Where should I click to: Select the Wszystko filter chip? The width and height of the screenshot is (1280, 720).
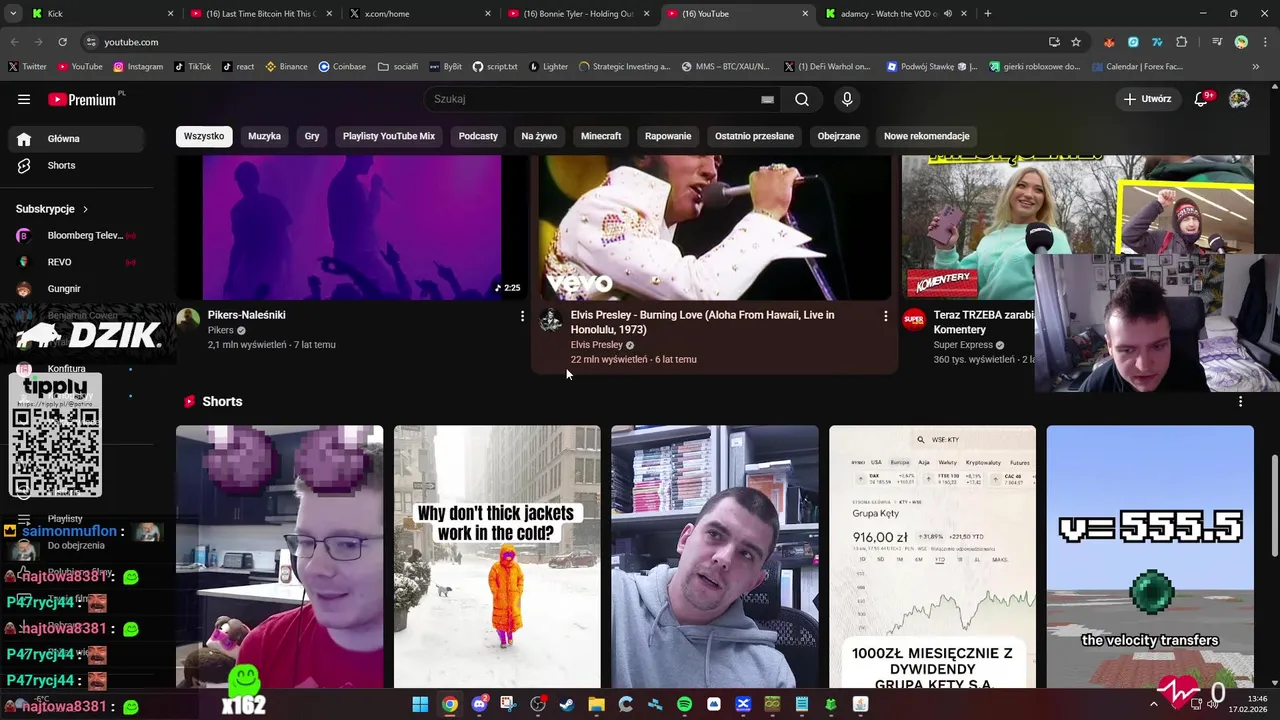click(x=204, y=136)
